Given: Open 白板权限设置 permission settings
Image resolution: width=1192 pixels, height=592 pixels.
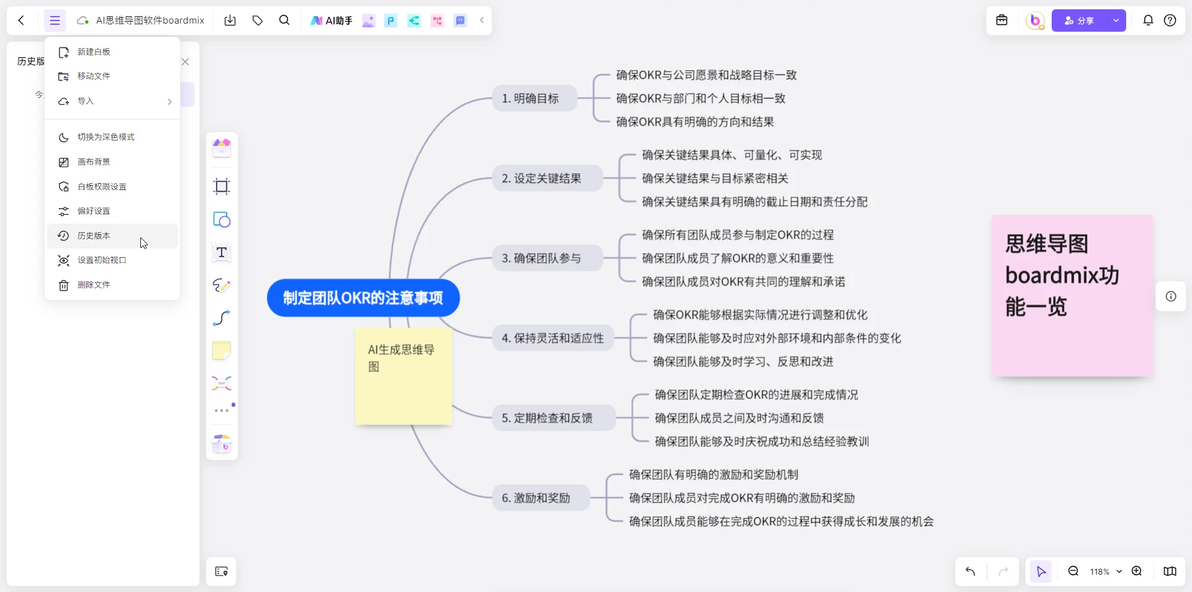Looking at the screenshot, I should pyautogui.click(x=113, y=186).
